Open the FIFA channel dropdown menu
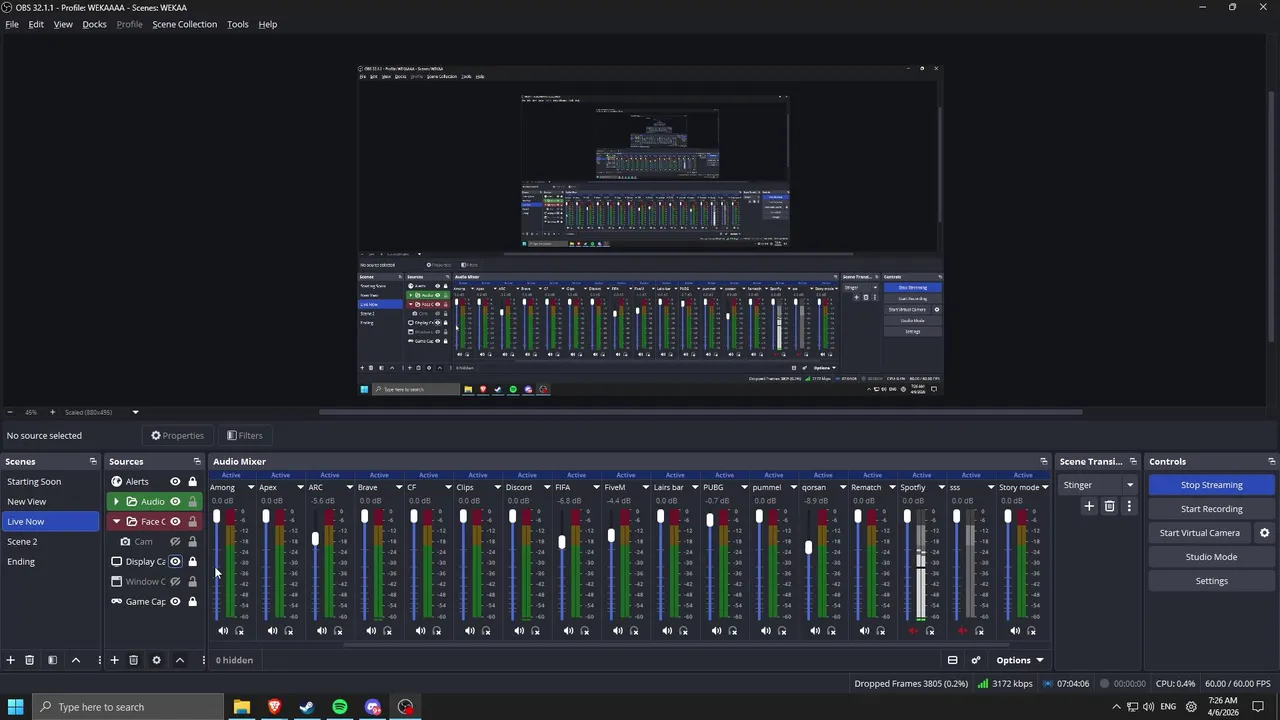Viewport: 1280px width, 720px height. (596, 488)
